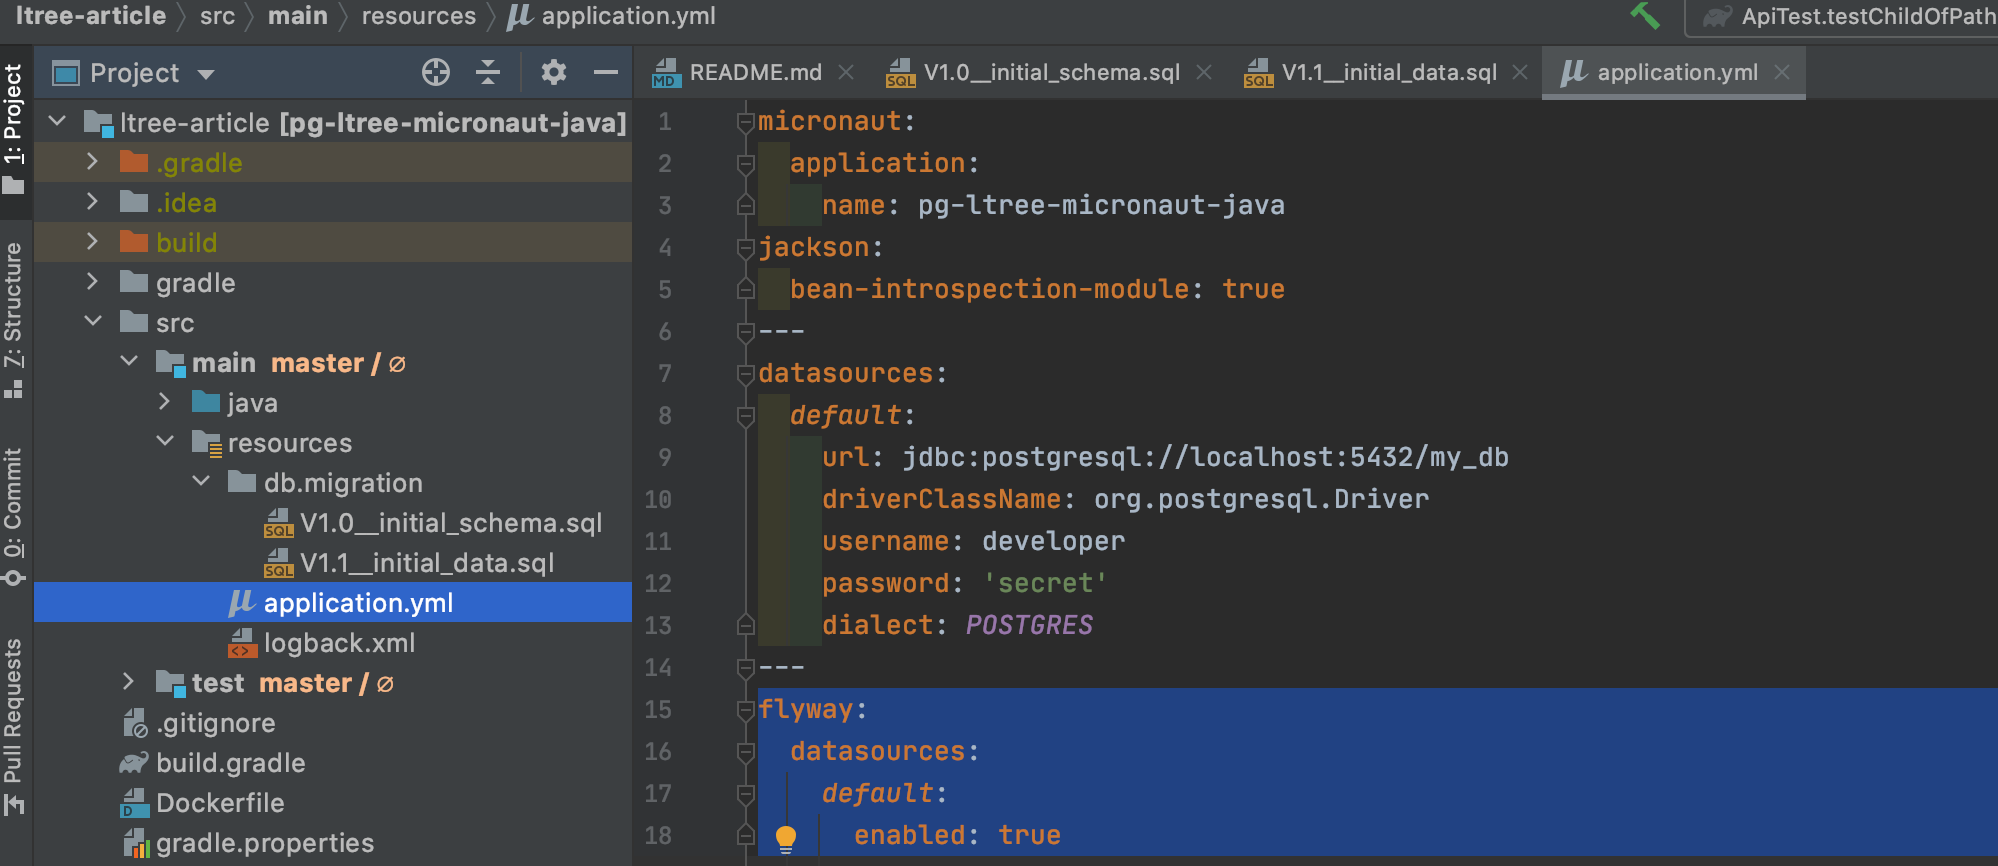
Task: Open Project panel settings gear
Action: tap(553, 72)
